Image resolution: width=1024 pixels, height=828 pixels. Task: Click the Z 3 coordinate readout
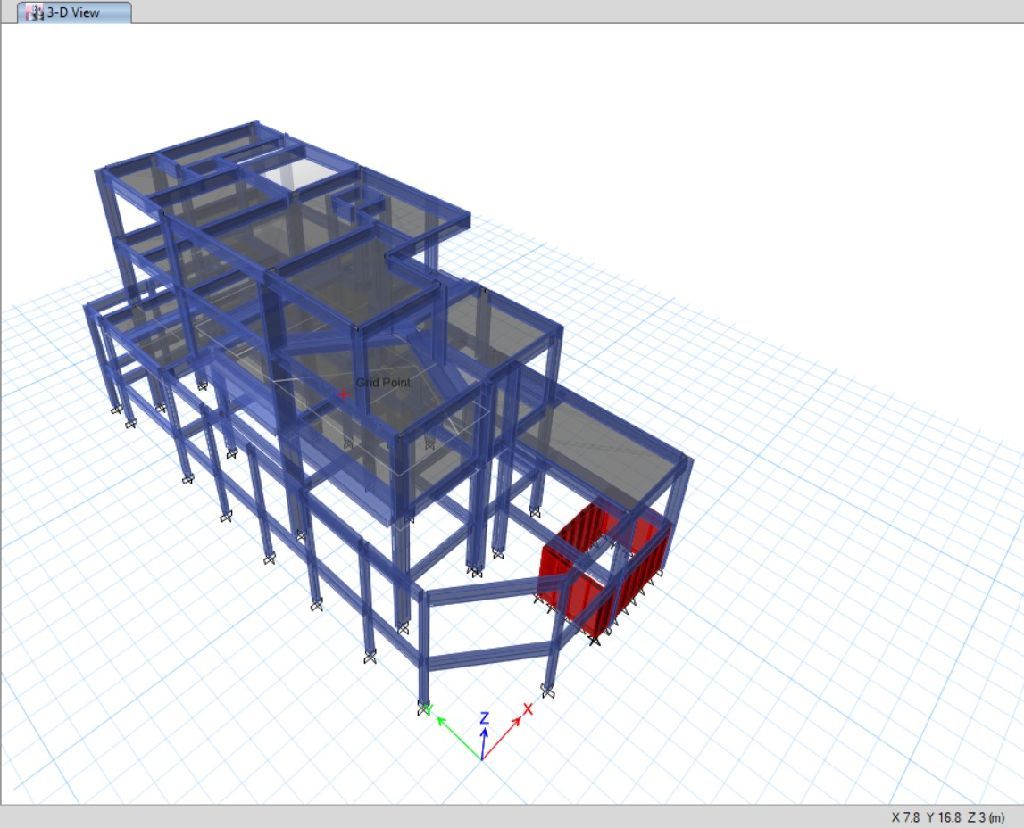tap(976, 817)
